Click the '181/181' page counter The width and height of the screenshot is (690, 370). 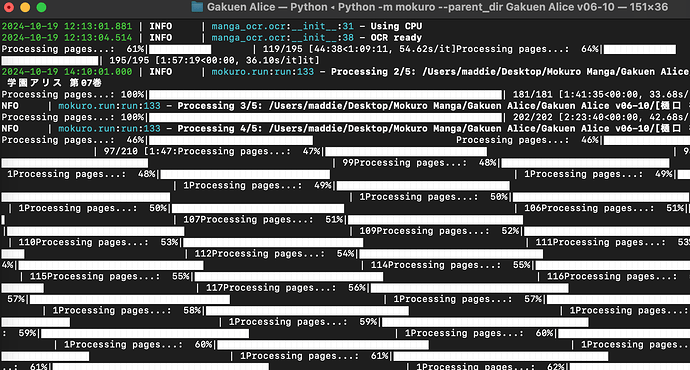coord(532,95)
